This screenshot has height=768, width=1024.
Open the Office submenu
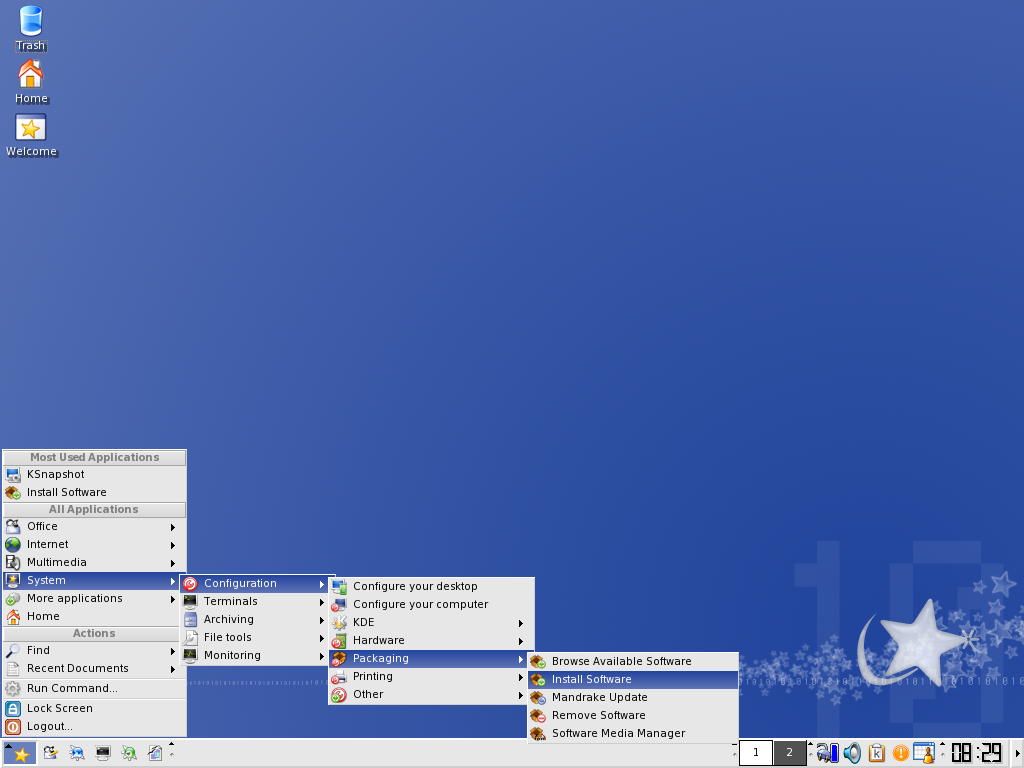pyautogui.click(x=95, y=526)
